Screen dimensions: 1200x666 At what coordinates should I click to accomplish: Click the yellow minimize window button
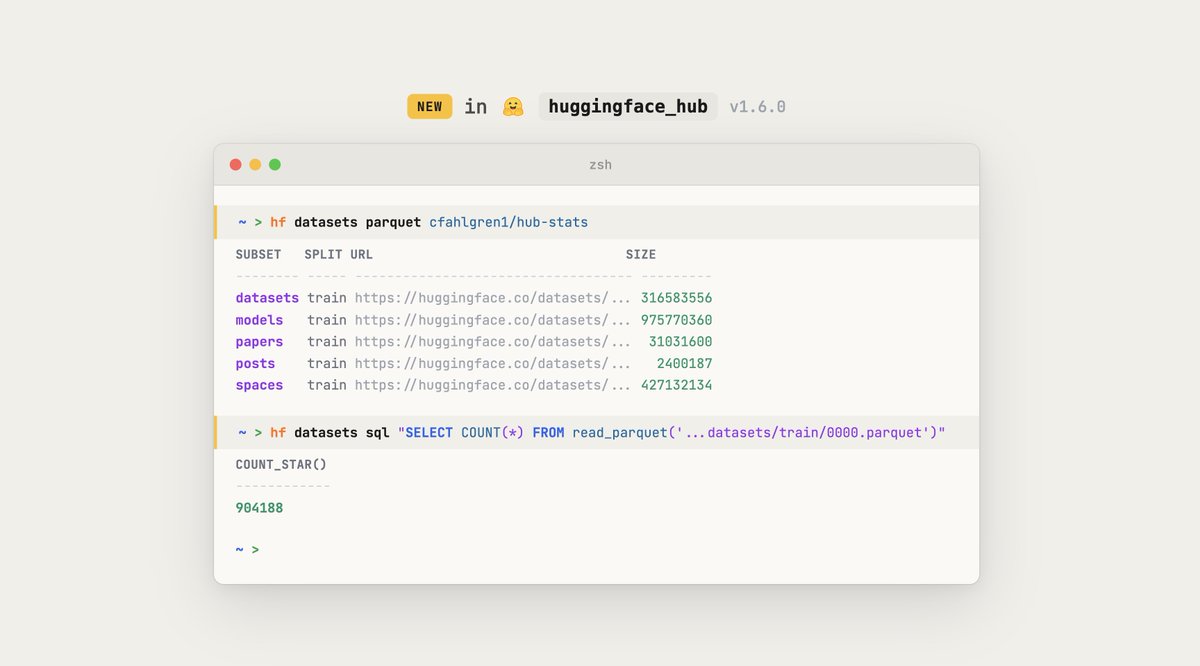click(x=255, y=165)
